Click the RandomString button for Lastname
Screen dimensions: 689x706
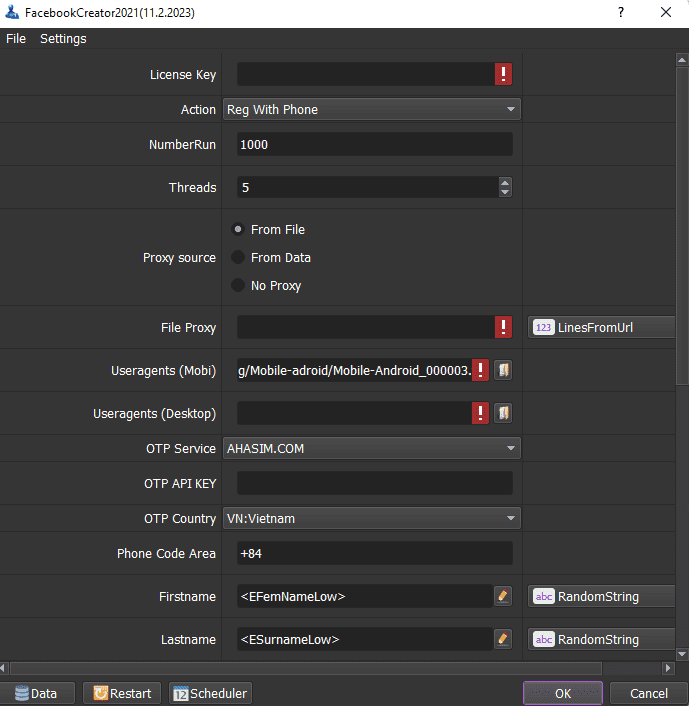coord(602,639)
